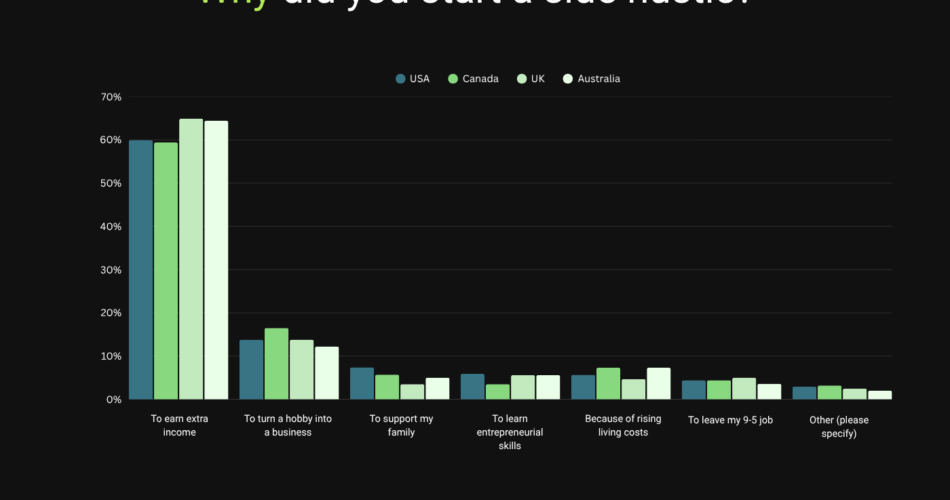Click the USA legend color dot
The image size is (950, 500).
tap(400, 79)
